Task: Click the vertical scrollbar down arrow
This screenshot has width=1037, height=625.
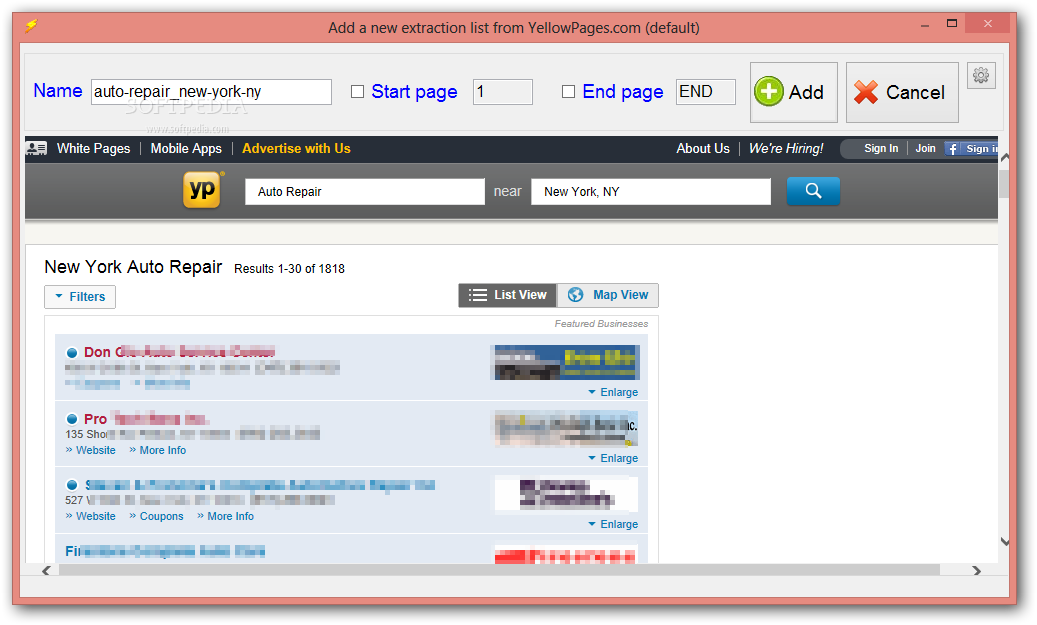Action: click(x=1005, y=542)
